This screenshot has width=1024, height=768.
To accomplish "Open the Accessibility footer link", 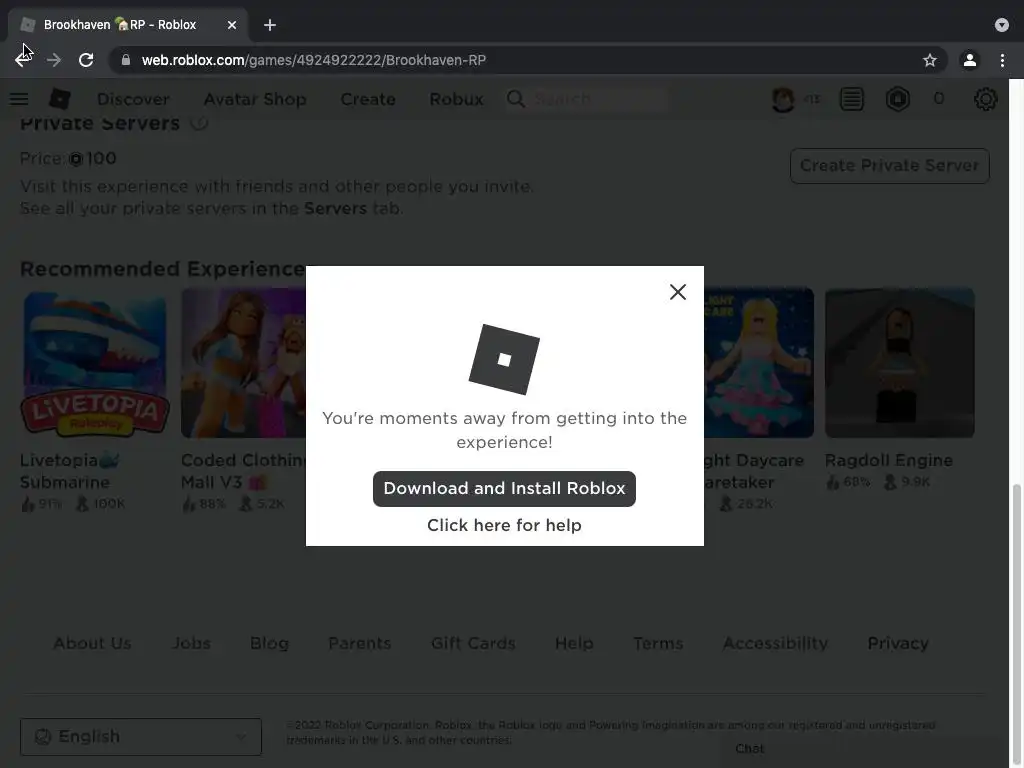I will click(775, 643).
